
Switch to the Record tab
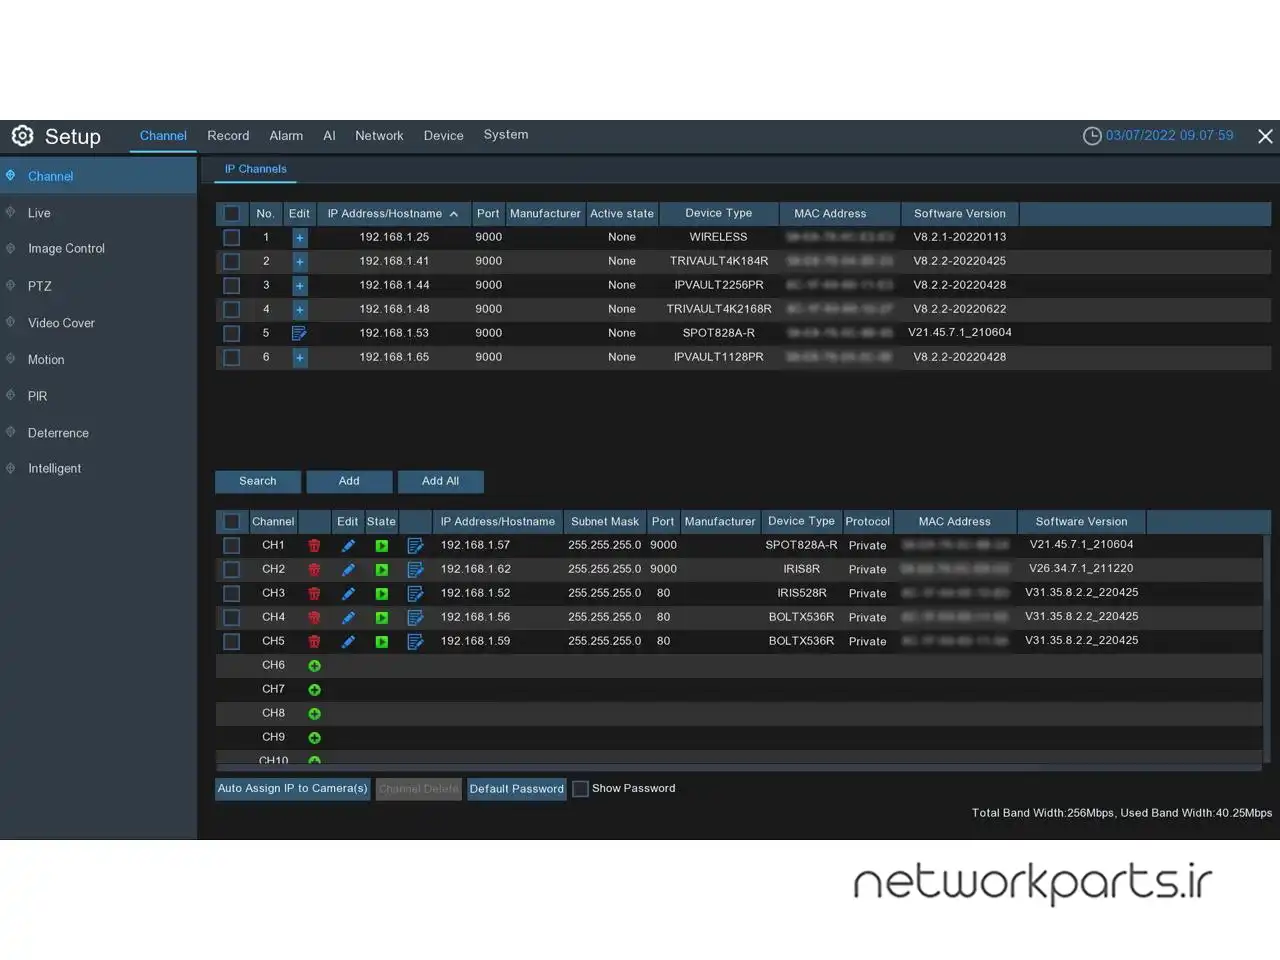(228, 136)
